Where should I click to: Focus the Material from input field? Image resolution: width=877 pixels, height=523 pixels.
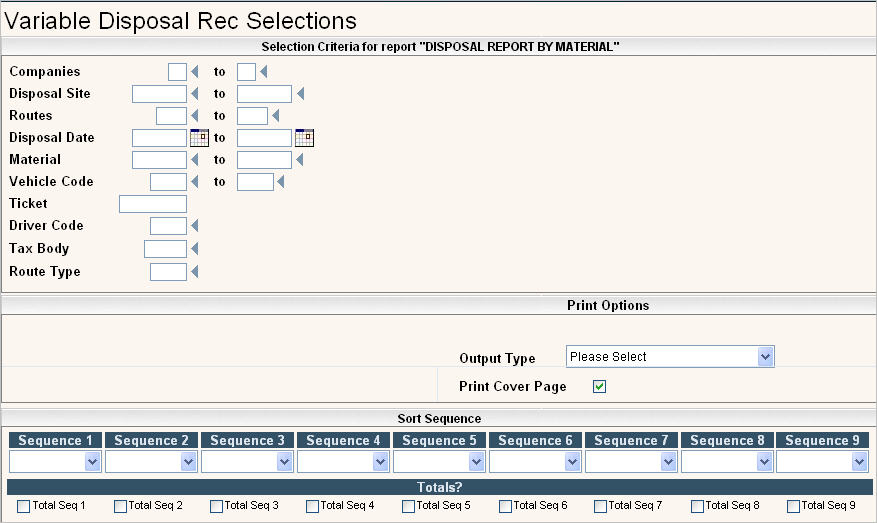click(159, 160)
